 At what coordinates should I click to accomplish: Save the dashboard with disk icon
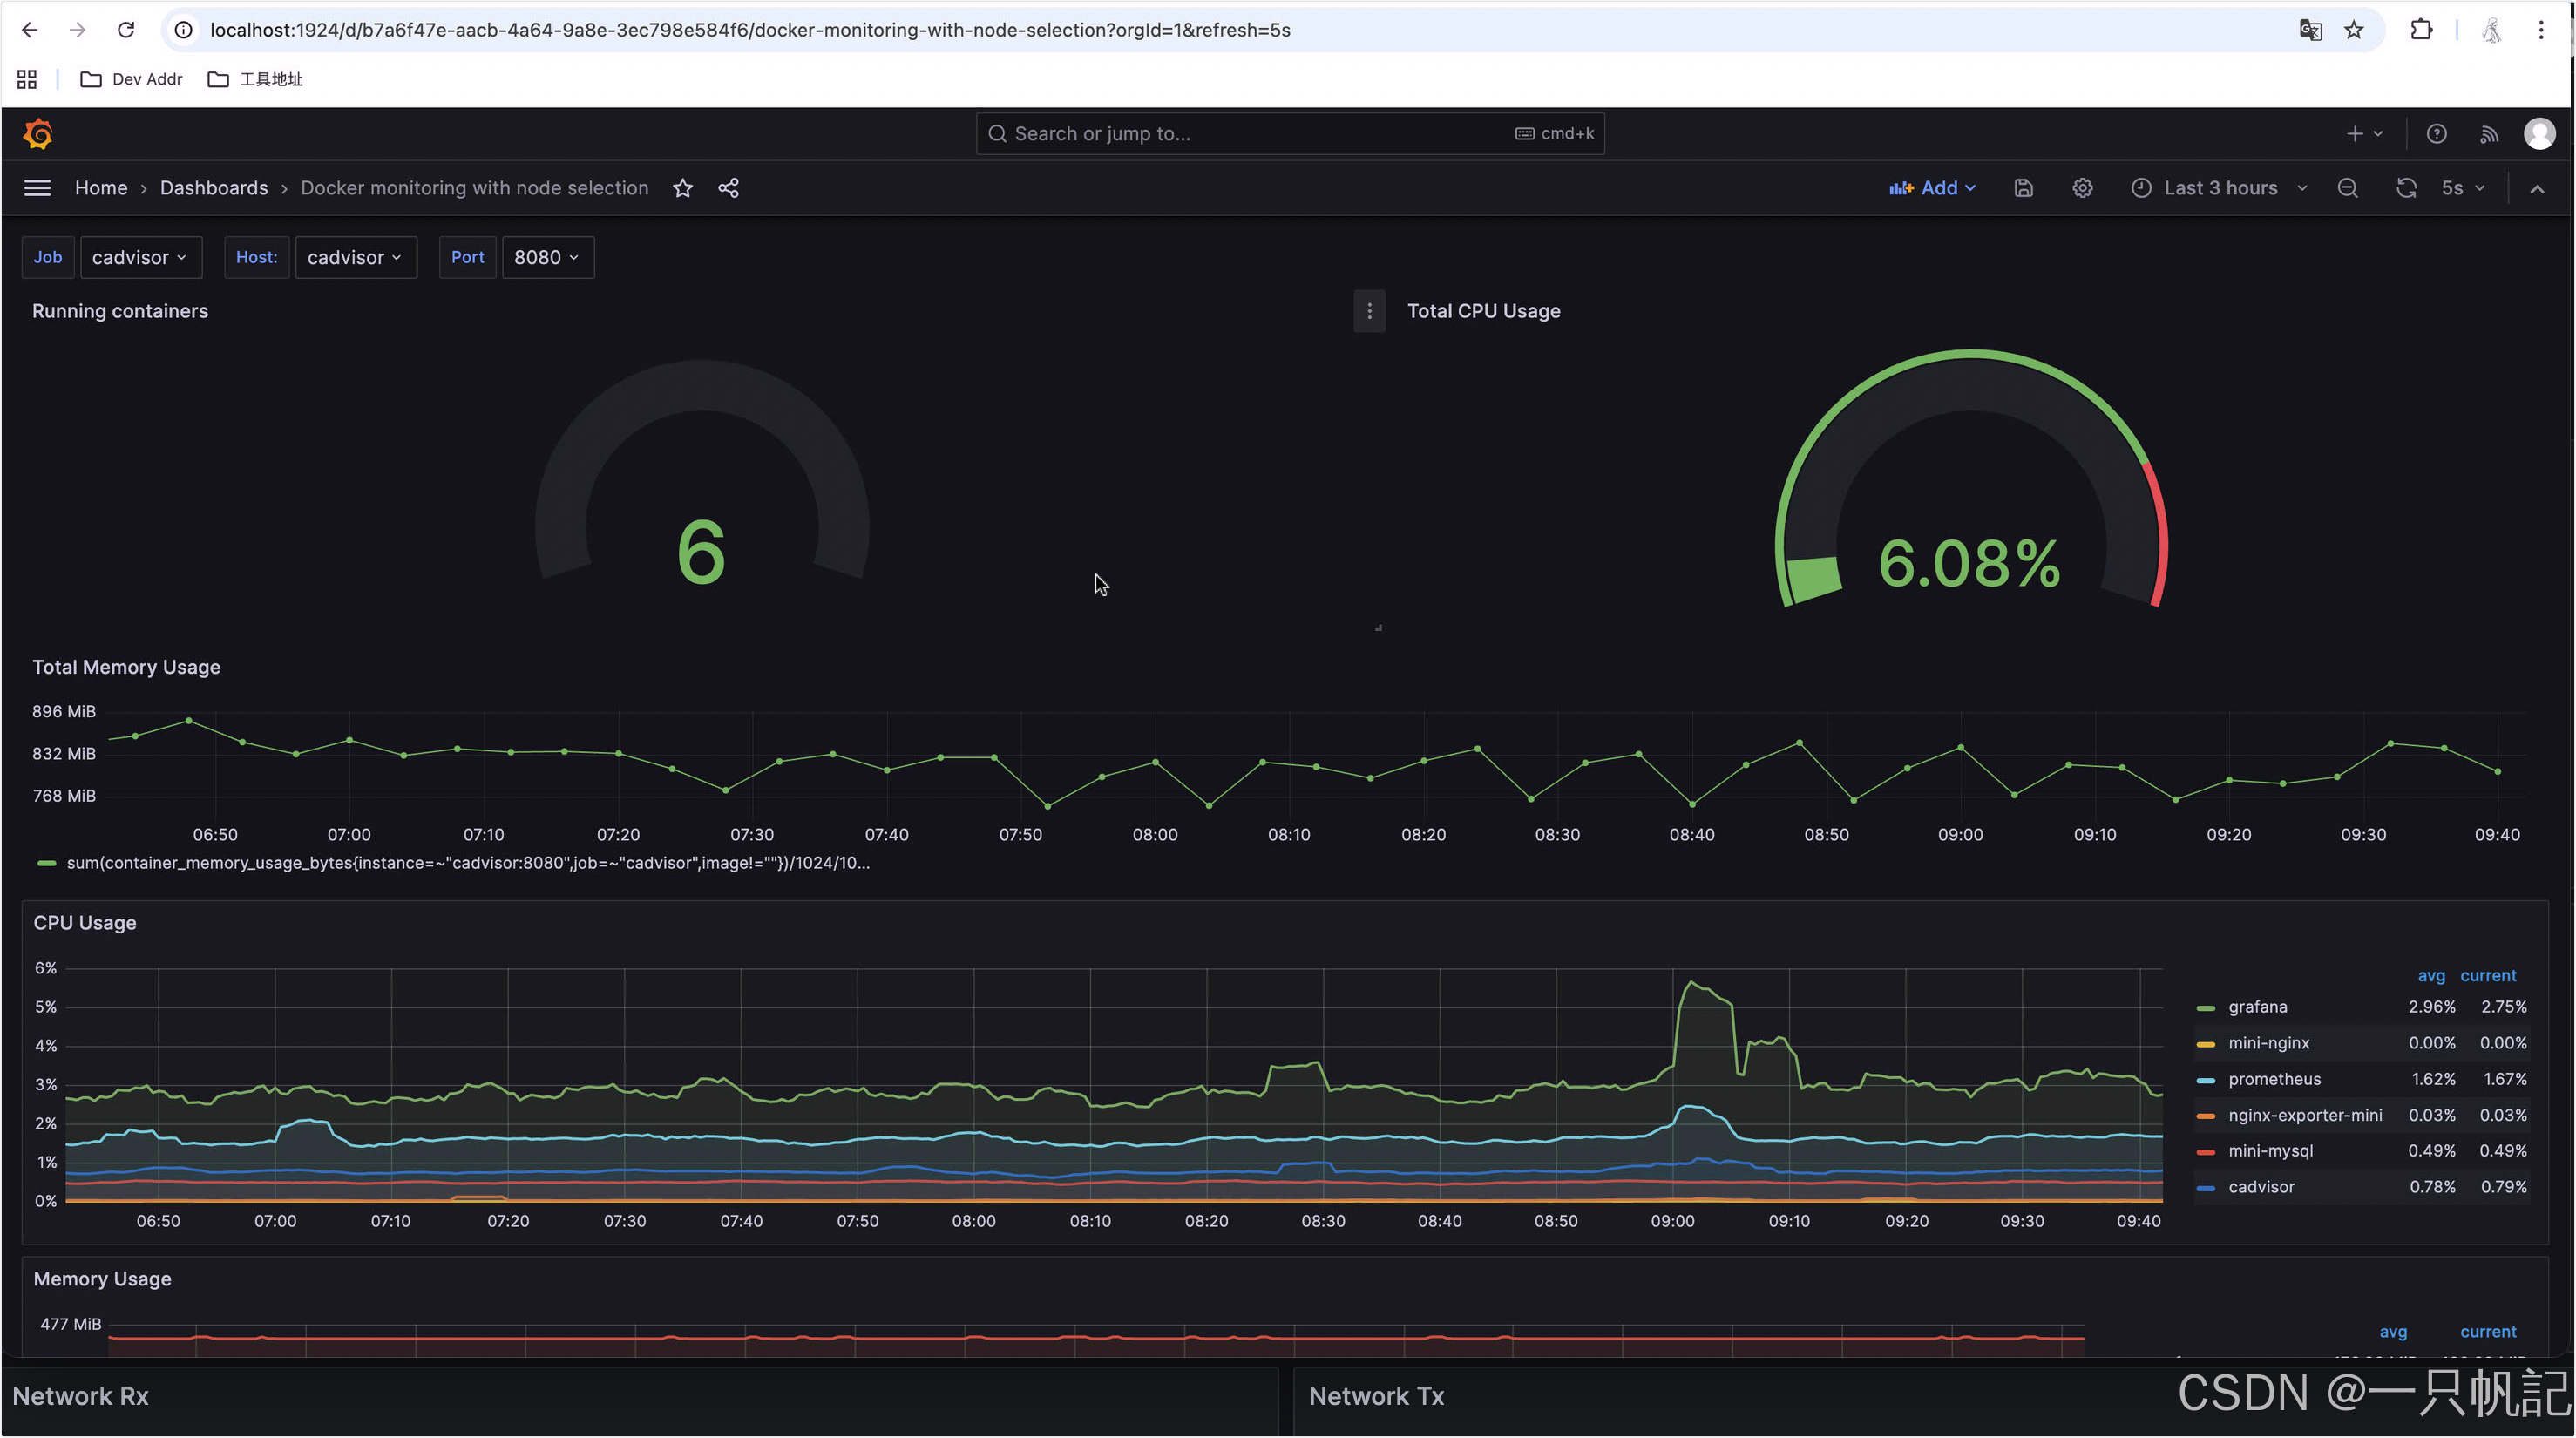[2023, 188]
